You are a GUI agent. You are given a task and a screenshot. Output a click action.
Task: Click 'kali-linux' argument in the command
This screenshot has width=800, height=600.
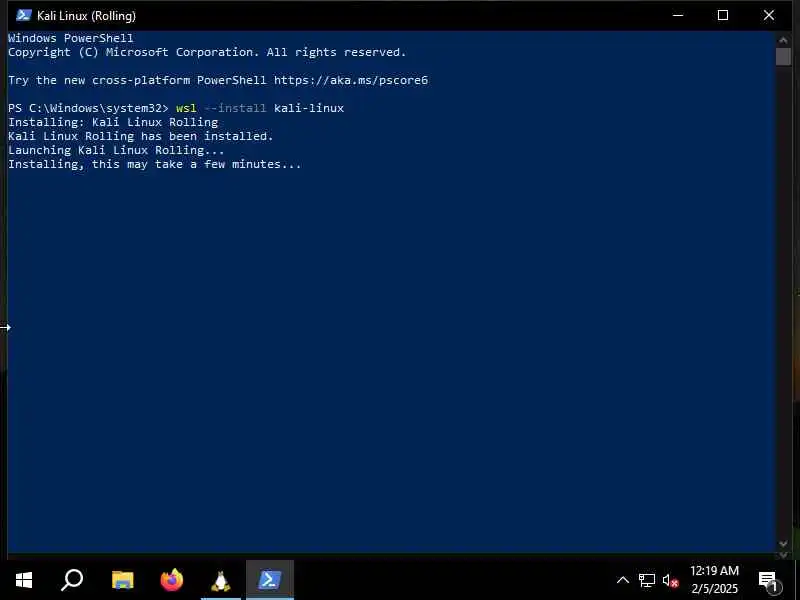[309, 108]
